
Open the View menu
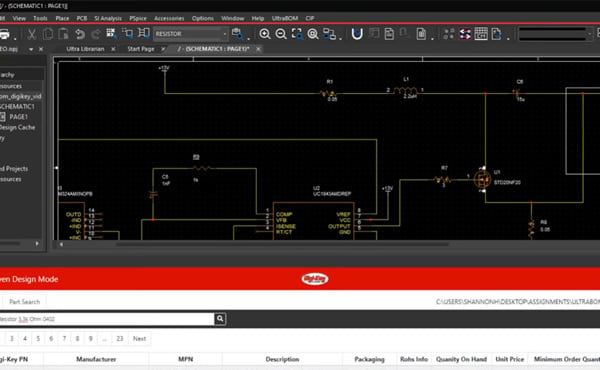coord(19,18)
